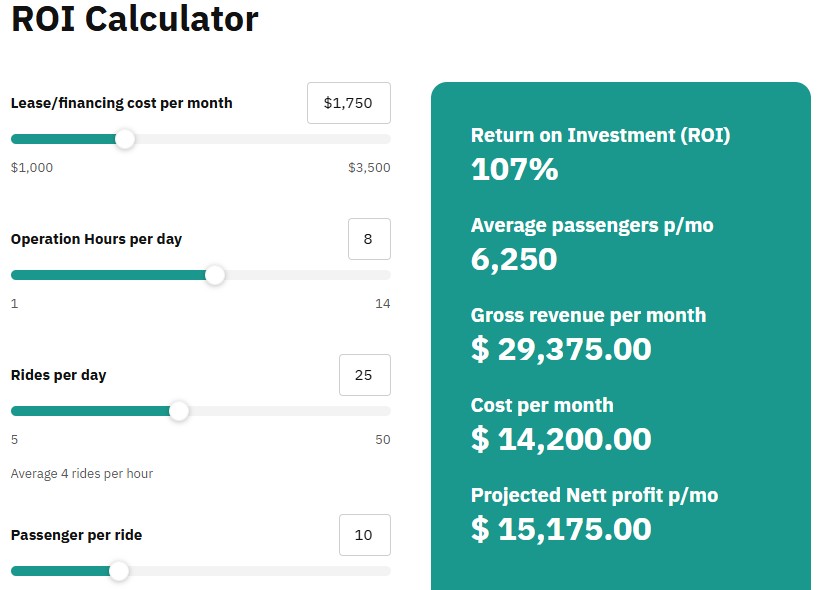Click the "Average 4 rides per hour" hint

pos(82,474)
